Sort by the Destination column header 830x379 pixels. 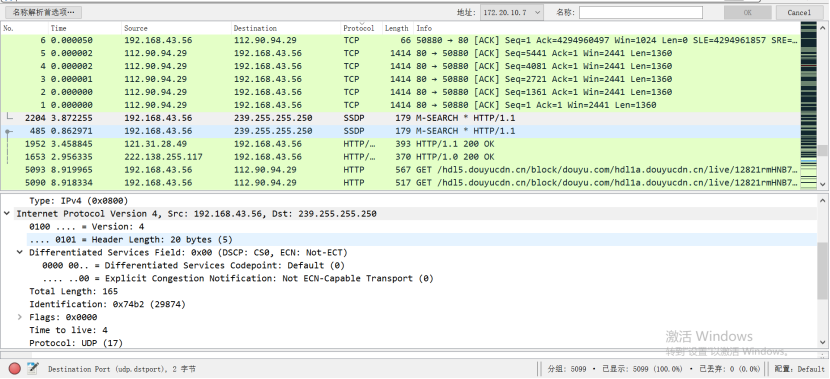pyautogui.click(x=286, y=28)
